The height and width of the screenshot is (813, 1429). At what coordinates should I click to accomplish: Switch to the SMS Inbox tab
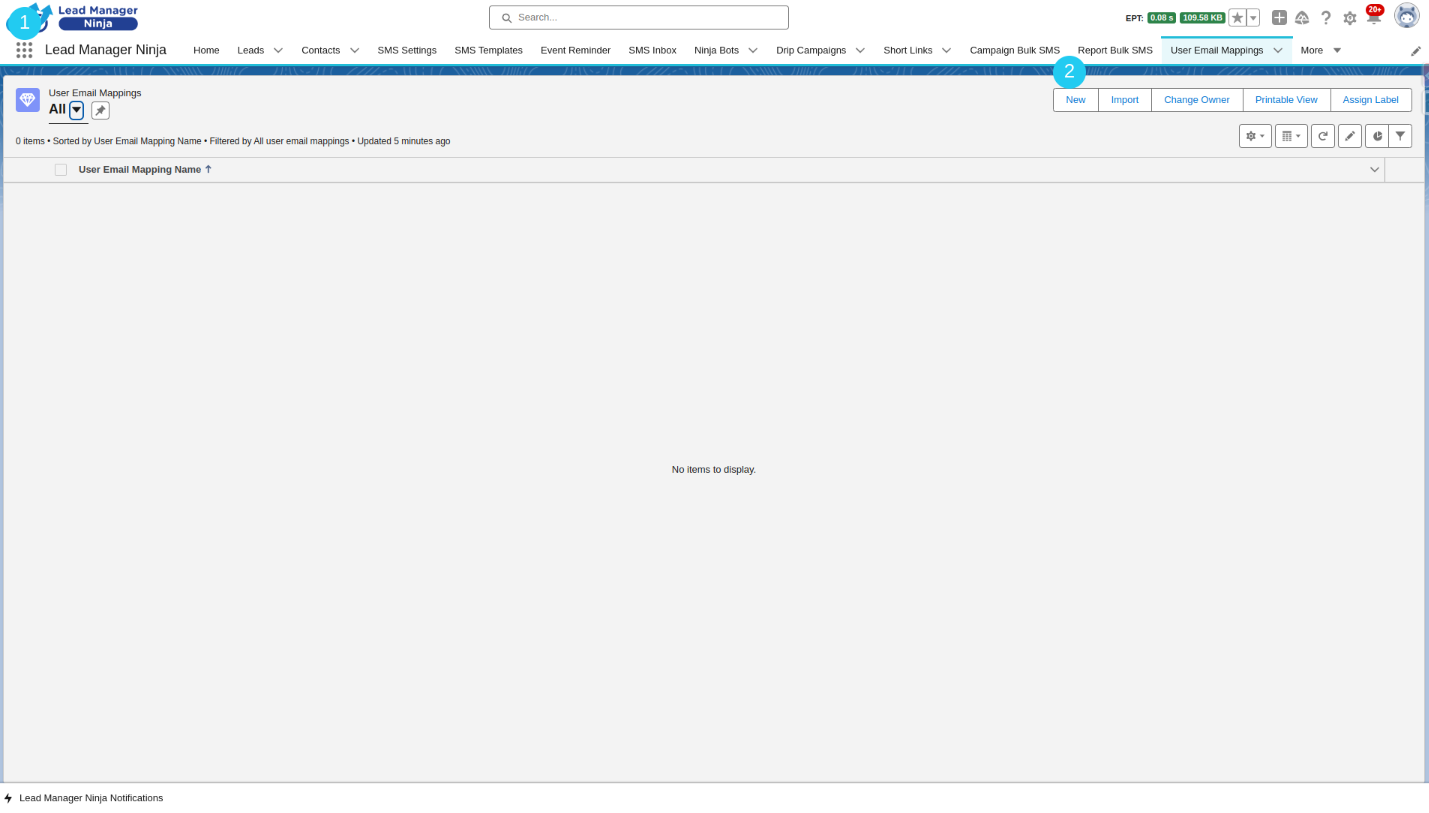pyautogui.click(x=652, y=50)
